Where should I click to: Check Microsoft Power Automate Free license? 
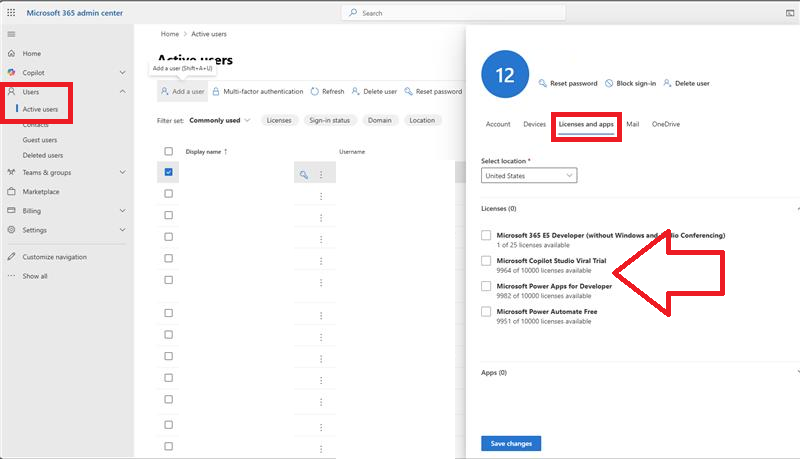point(486,312)
